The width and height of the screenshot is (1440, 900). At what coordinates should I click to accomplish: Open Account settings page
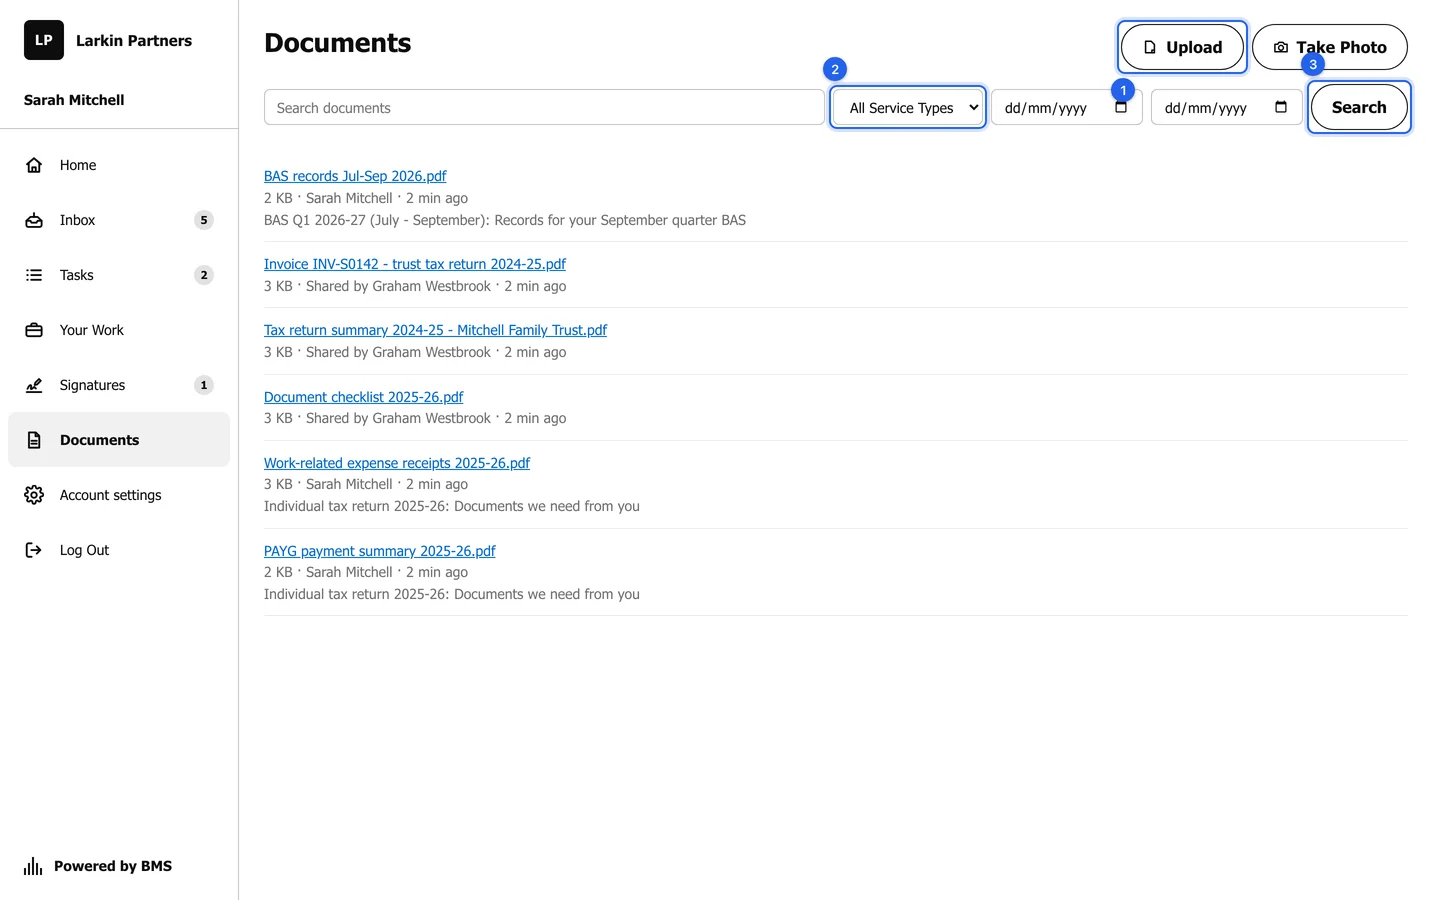[x=119, y=495]
